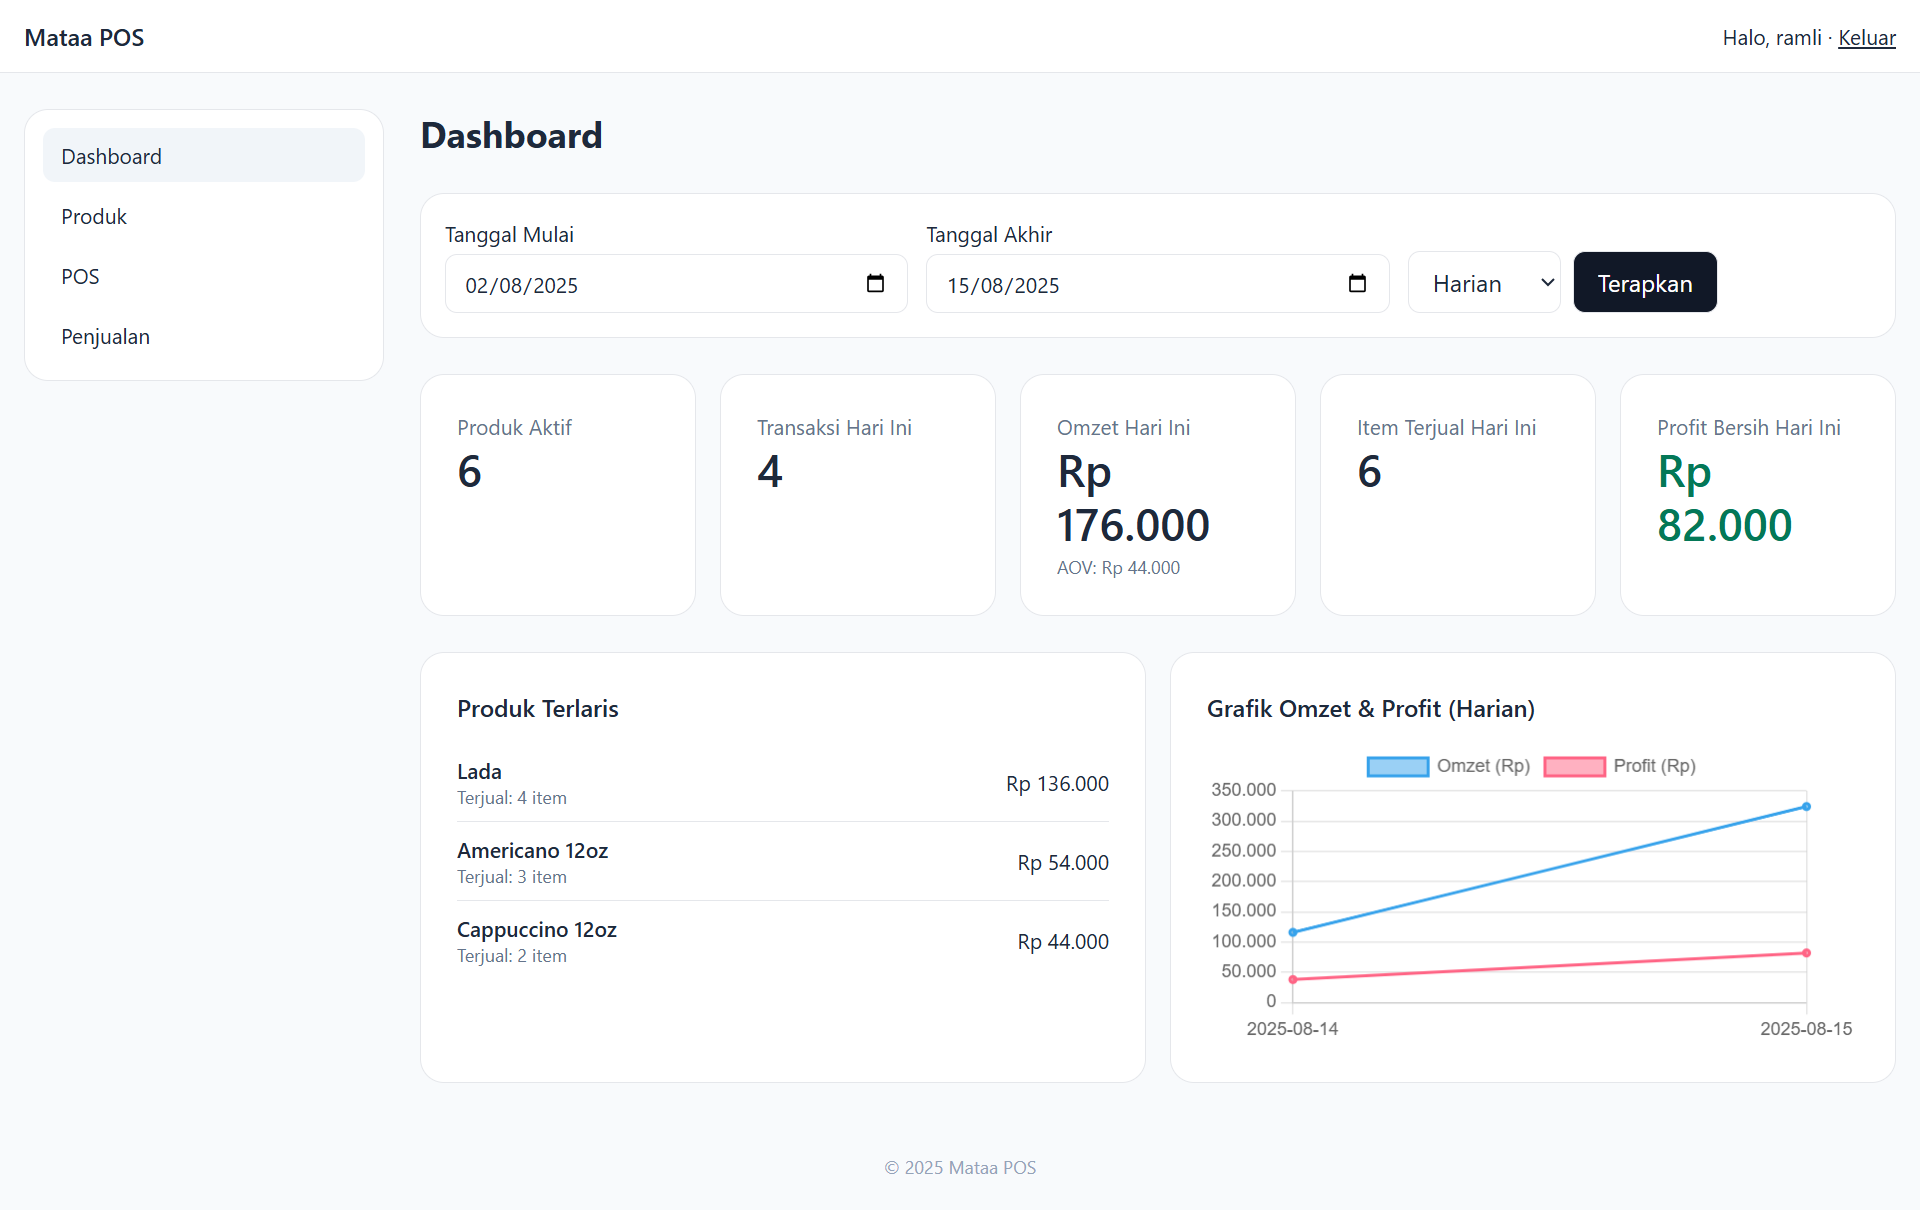The width and height of the screenshot is (1920, 1210).
Task: Toggle the Profit (Rp) series via chart legend
Action: (1619, 766)
